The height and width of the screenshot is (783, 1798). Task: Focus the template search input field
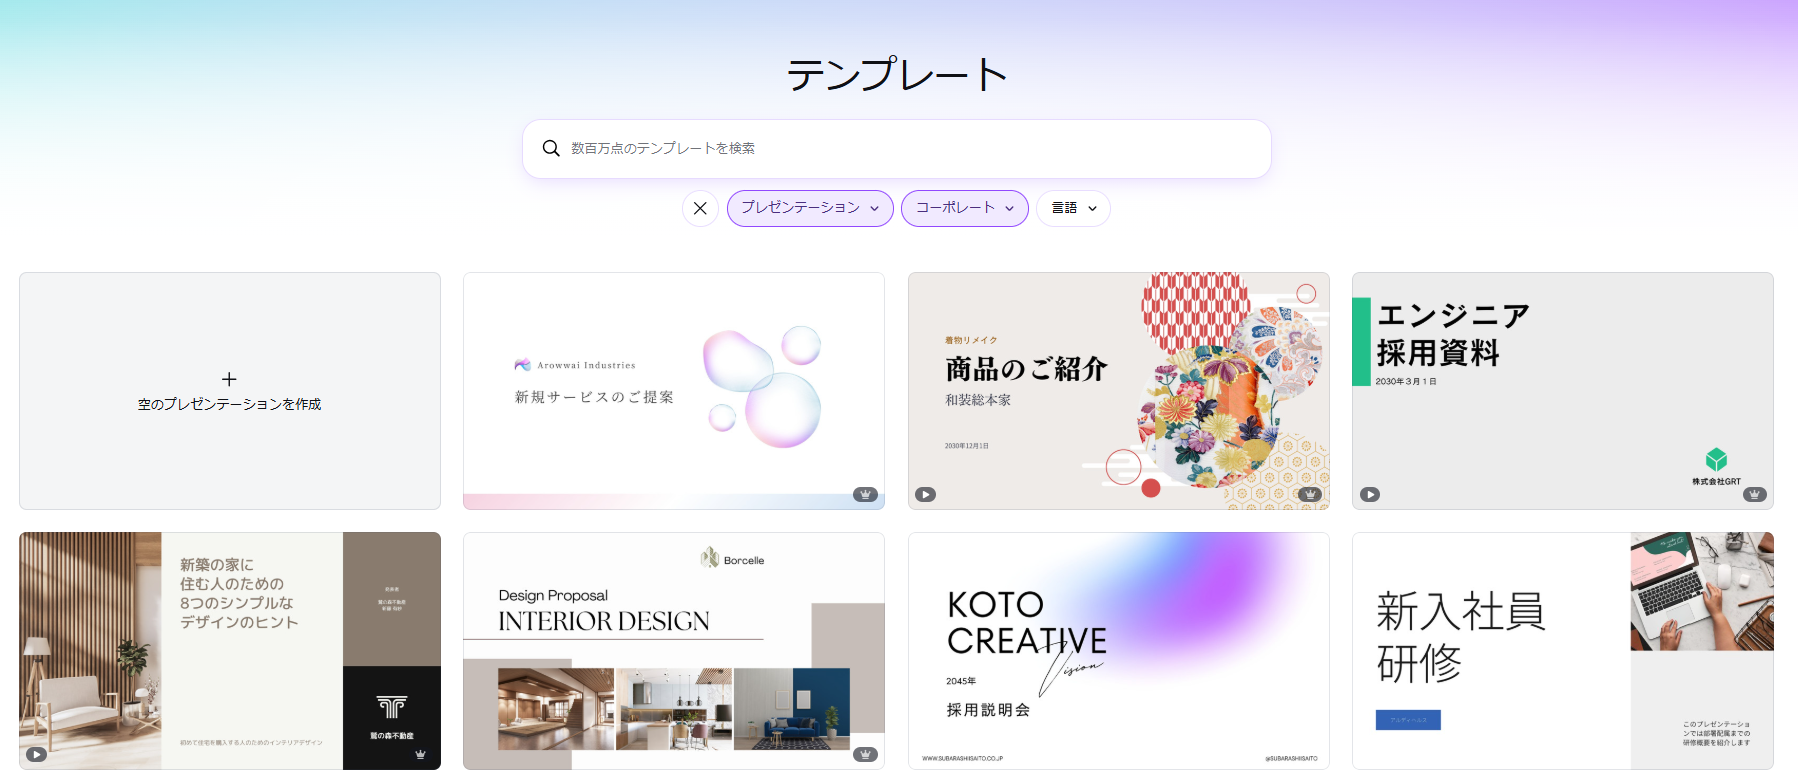click(x=900, y=148)
